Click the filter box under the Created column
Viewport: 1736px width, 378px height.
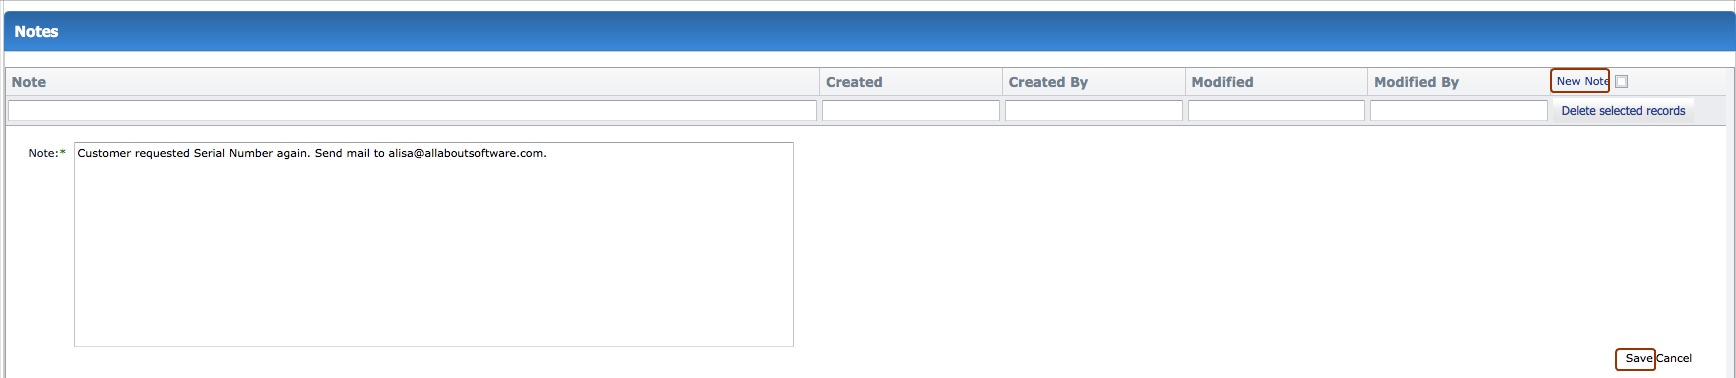[x=911, y=110]
